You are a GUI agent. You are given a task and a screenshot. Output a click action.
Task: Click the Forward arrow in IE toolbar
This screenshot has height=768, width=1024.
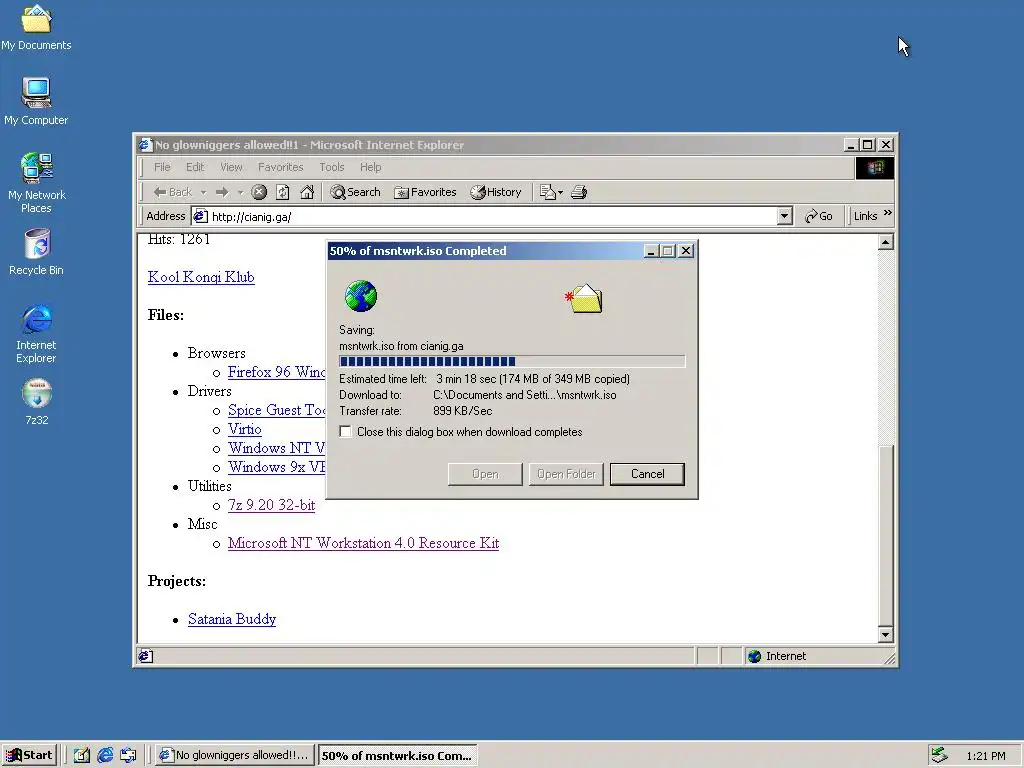222,192
